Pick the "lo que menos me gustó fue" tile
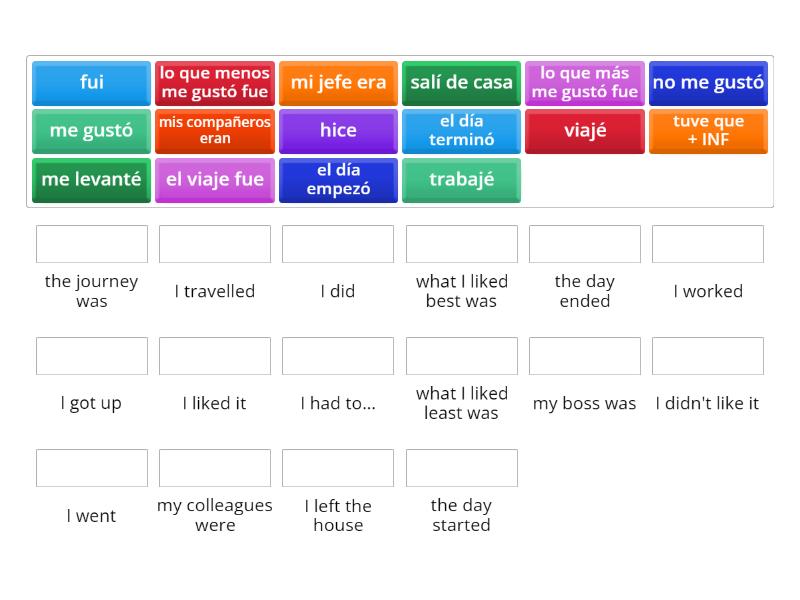Viewport: 800px width, 600px height. coord(214,83)
